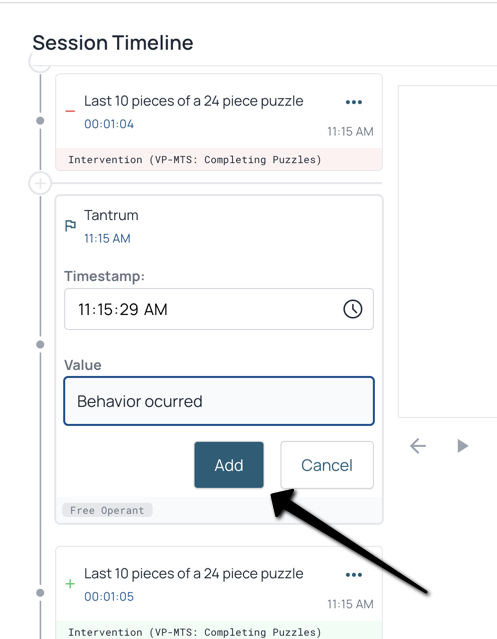This screenshot has height=639, width=497.
Task: Click the 00:01:05 duration link
Action: click(109, 597)
